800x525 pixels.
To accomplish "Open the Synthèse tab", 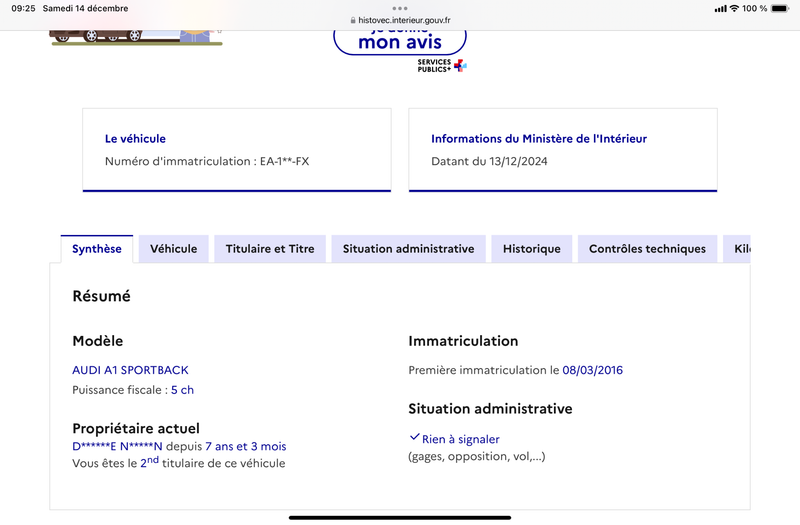I will [x=97, y=249].
